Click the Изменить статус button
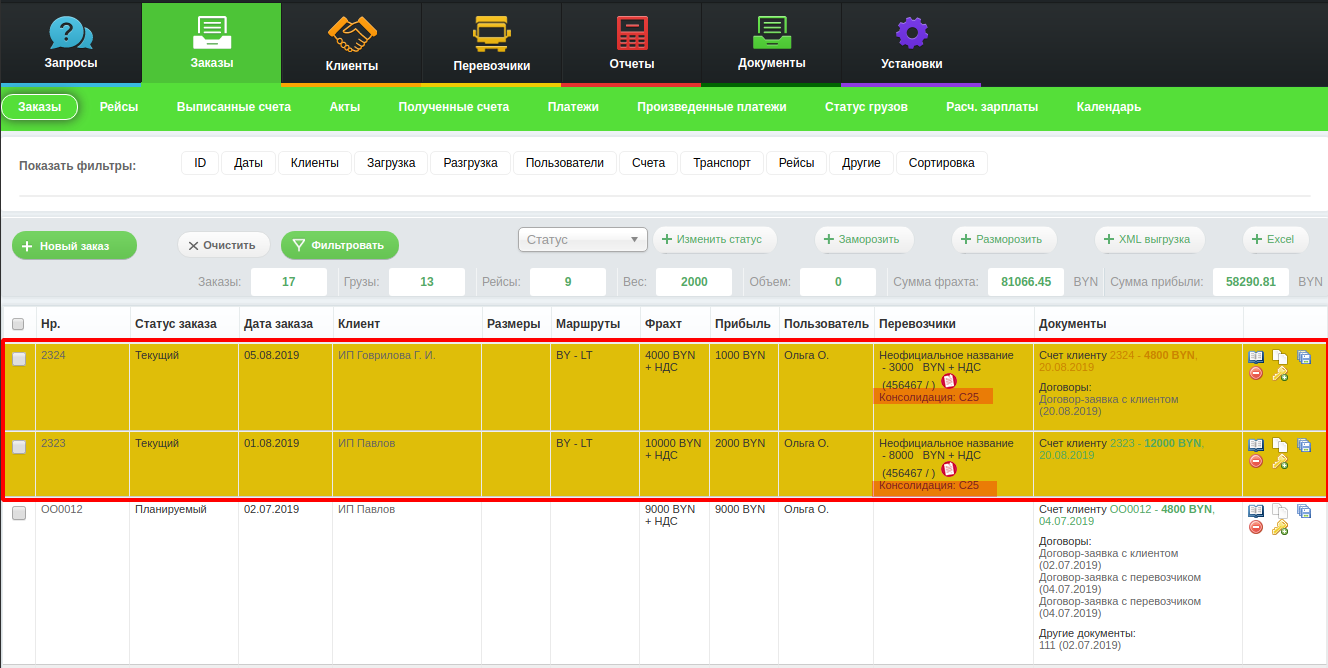This screenshot has height=668, width=1328. pos(714,240)
